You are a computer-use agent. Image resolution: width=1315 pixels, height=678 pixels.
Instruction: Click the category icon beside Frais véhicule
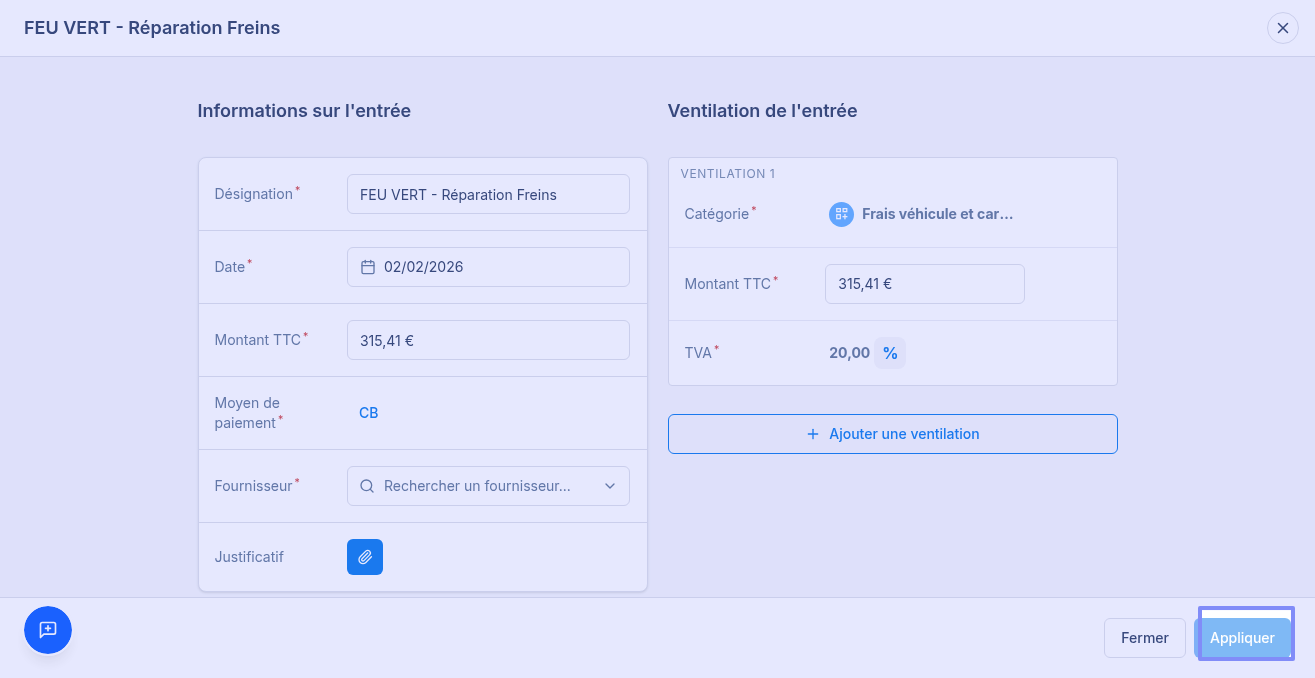coord(841,214)
